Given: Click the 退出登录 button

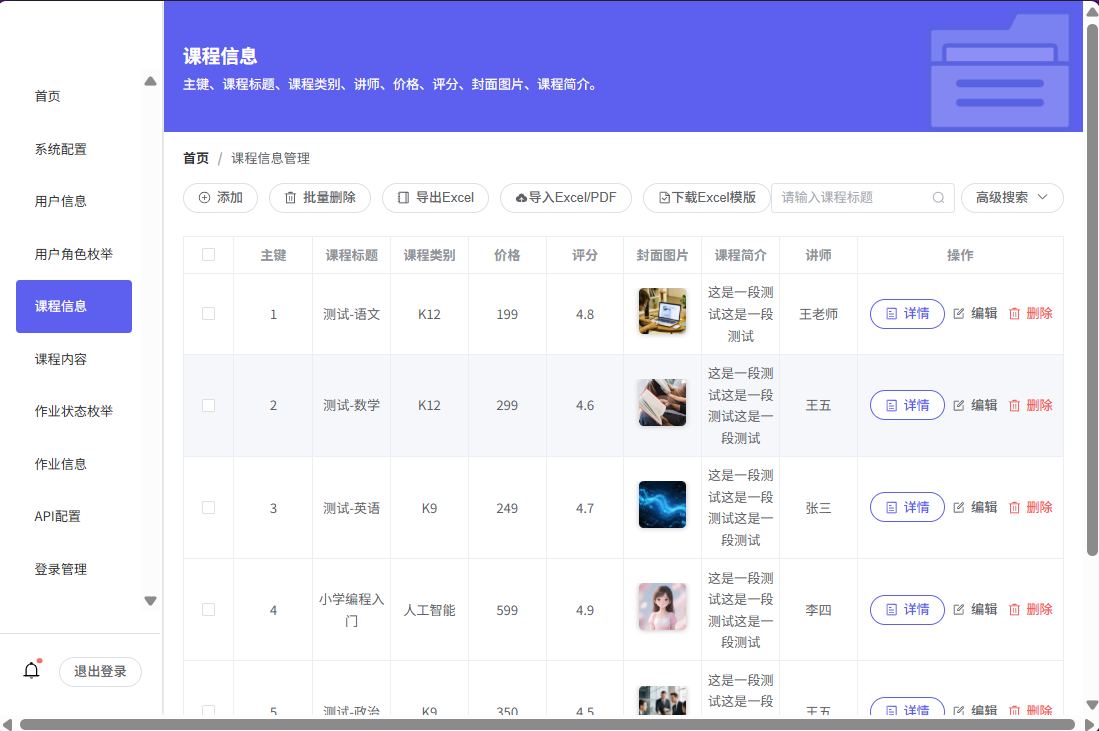Looking at the screenshot, I should (100, 672).
